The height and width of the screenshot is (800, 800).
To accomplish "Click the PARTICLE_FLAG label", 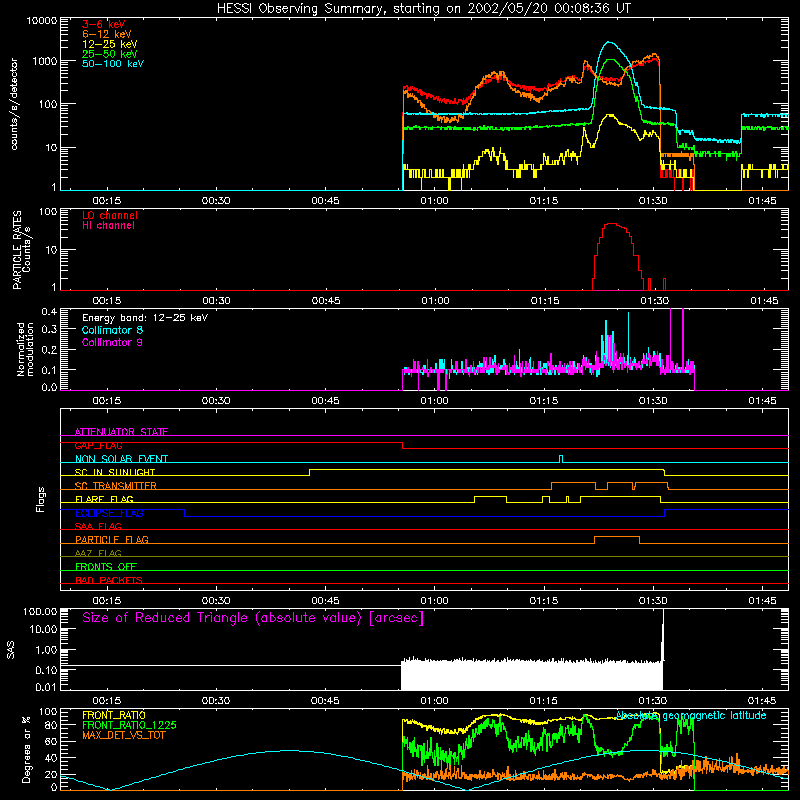I will click(x=112, y=539).
